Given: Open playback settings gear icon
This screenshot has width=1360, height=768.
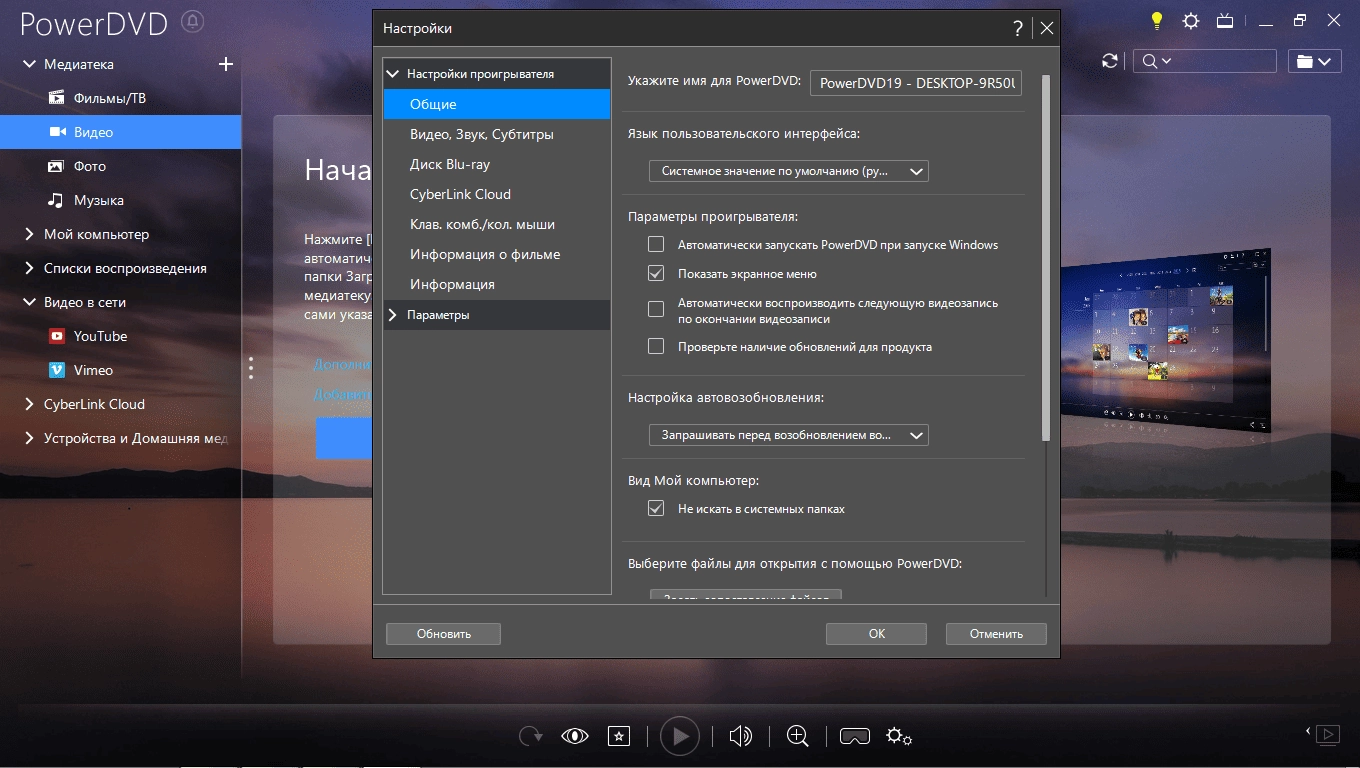Looking at the screenshot, I should tap(899, 737).
